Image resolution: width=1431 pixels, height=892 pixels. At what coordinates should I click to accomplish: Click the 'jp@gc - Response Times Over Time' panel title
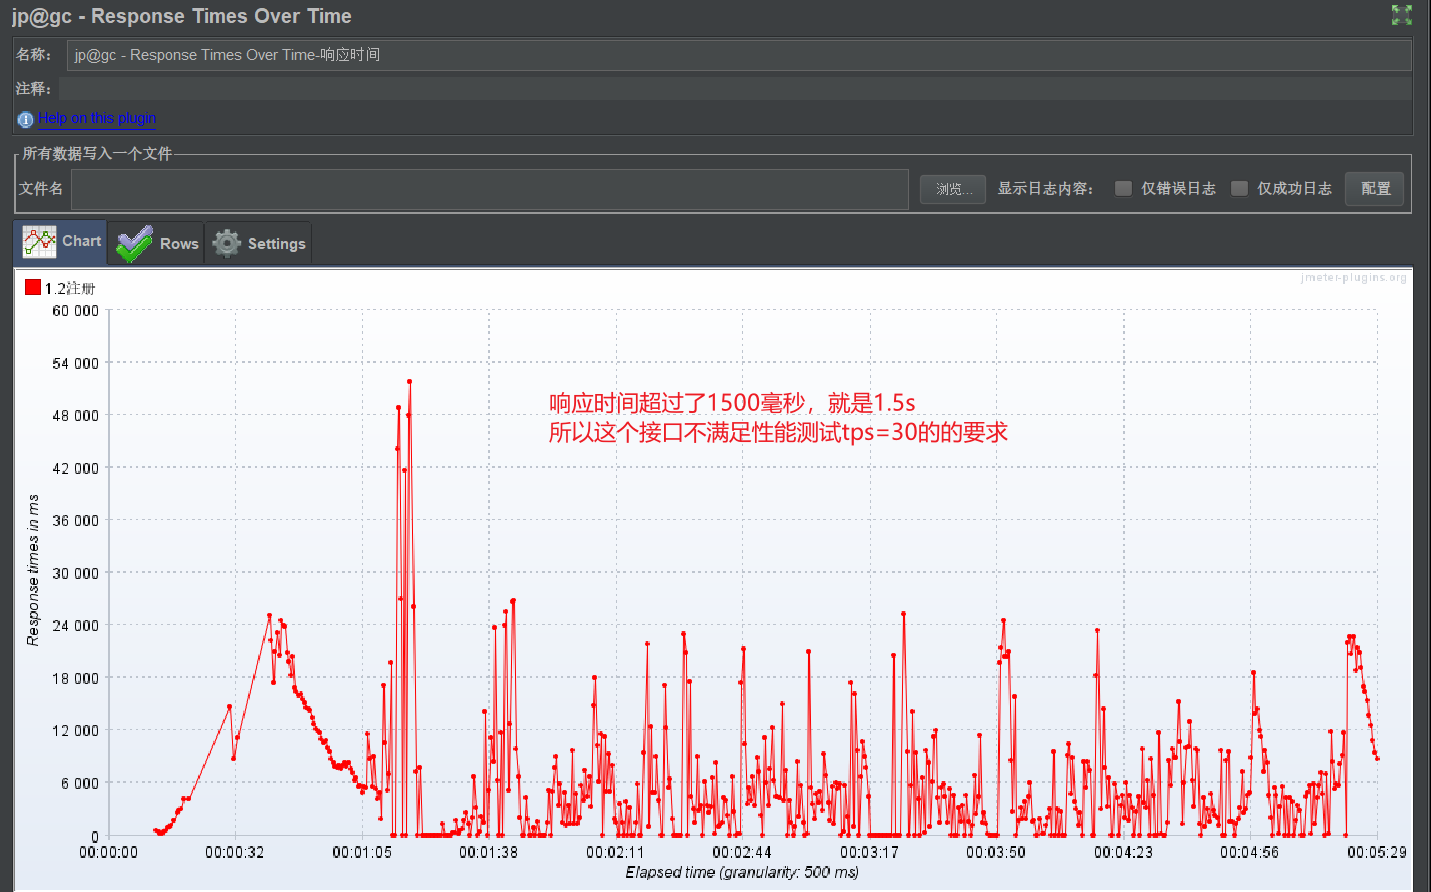pos(182,16)
